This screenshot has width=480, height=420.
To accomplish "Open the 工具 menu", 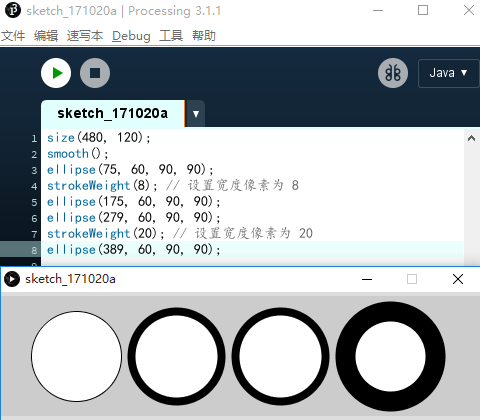I will click(x=171, y=36).
